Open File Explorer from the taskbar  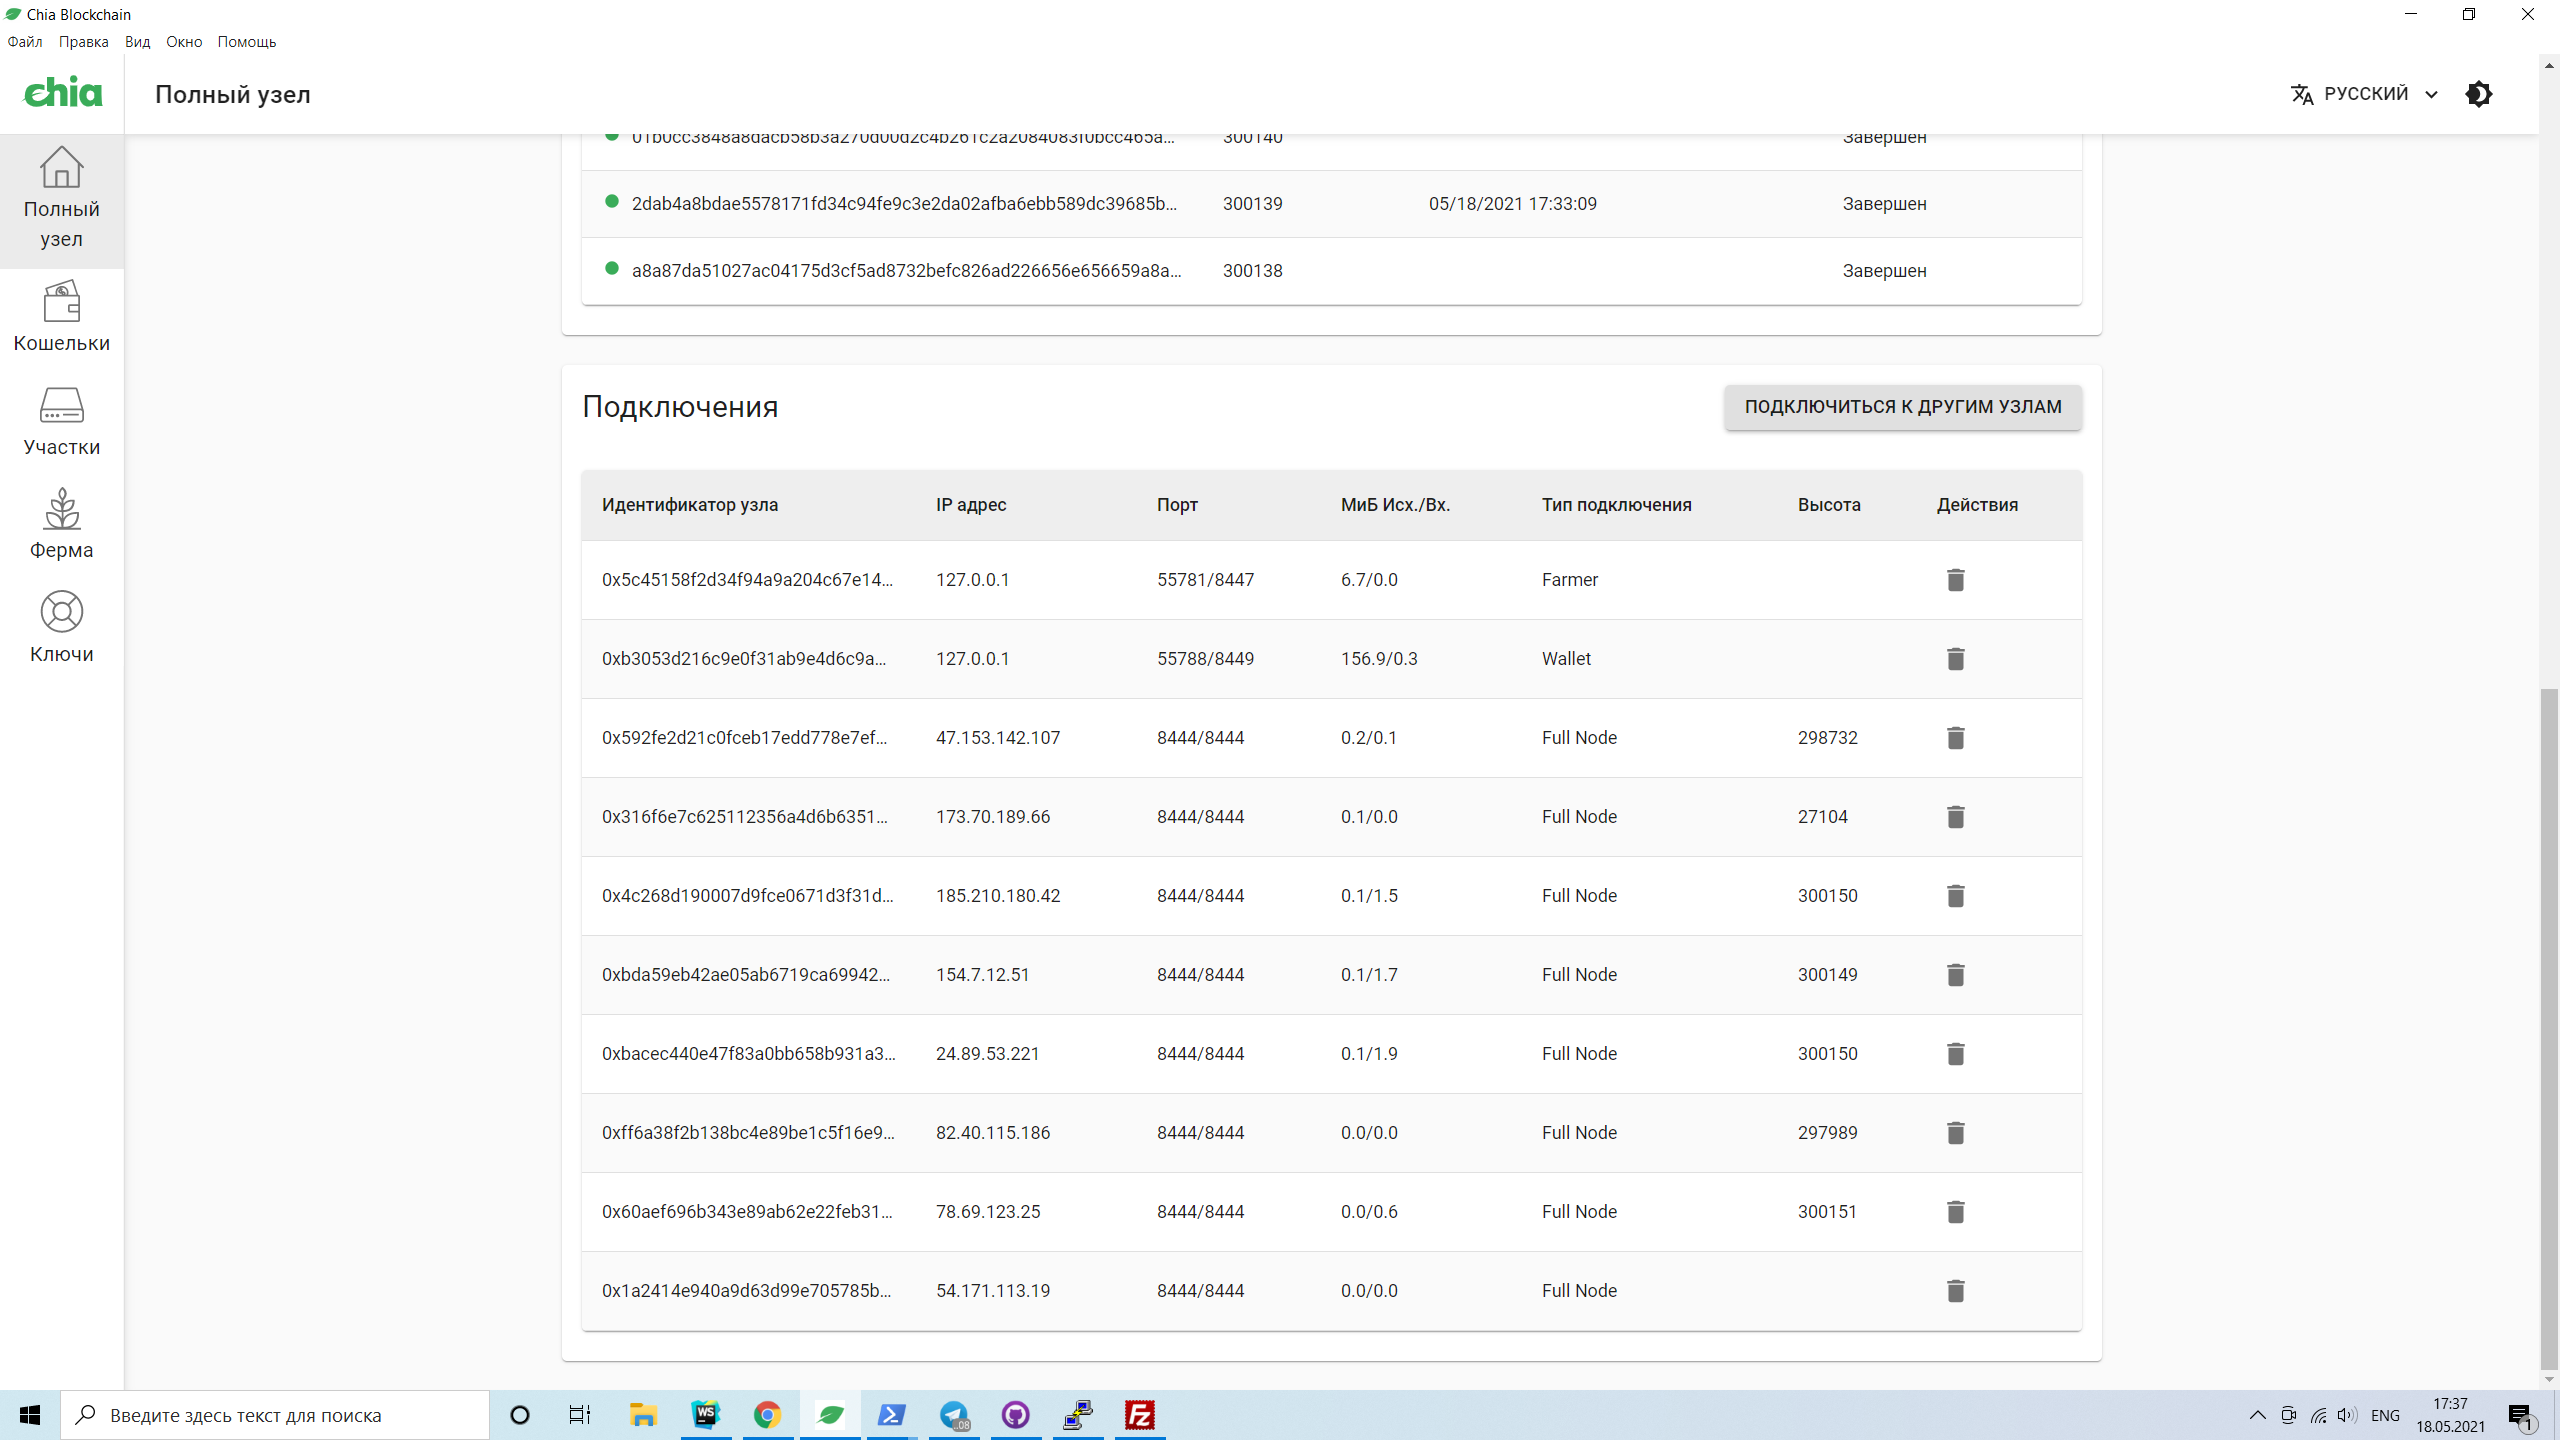(643, 1415)
